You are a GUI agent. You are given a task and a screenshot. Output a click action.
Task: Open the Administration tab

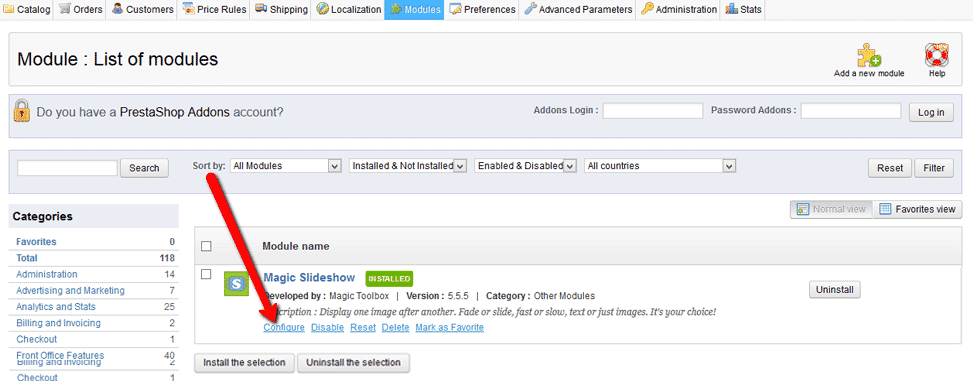pyautogui.click(x=678, y=9)
